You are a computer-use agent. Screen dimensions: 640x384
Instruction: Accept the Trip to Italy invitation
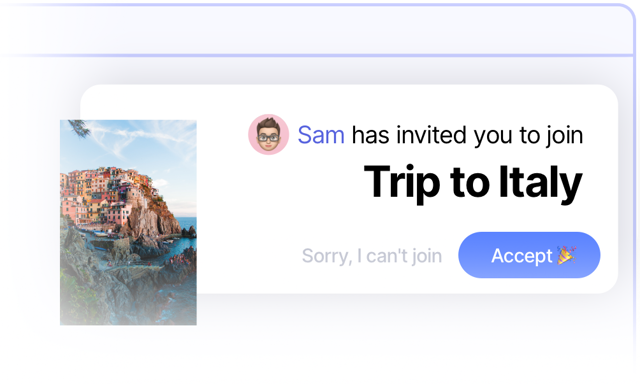click(x=529, y=255)
